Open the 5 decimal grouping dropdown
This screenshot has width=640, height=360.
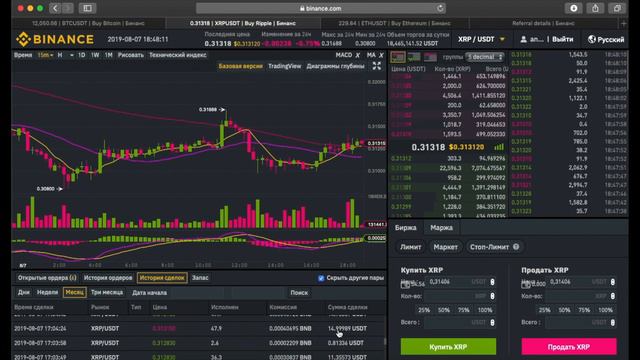pyautogui.click(x=485, y=57)
